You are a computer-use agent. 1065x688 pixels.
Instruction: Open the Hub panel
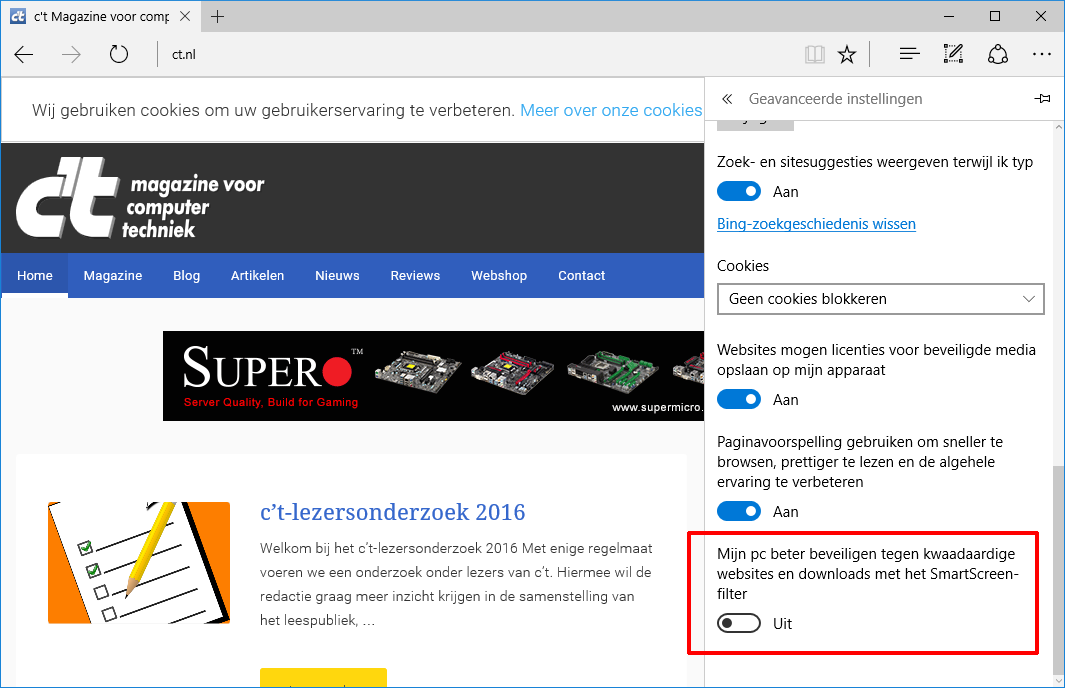pos(908,54)
